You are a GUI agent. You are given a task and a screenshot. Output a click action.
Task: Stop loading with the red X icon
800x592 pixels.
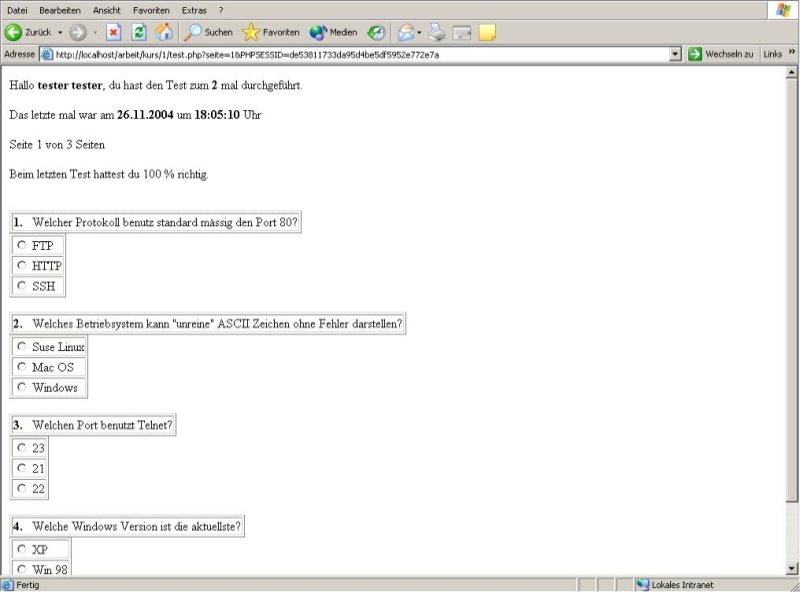click(x=114, y=33)
